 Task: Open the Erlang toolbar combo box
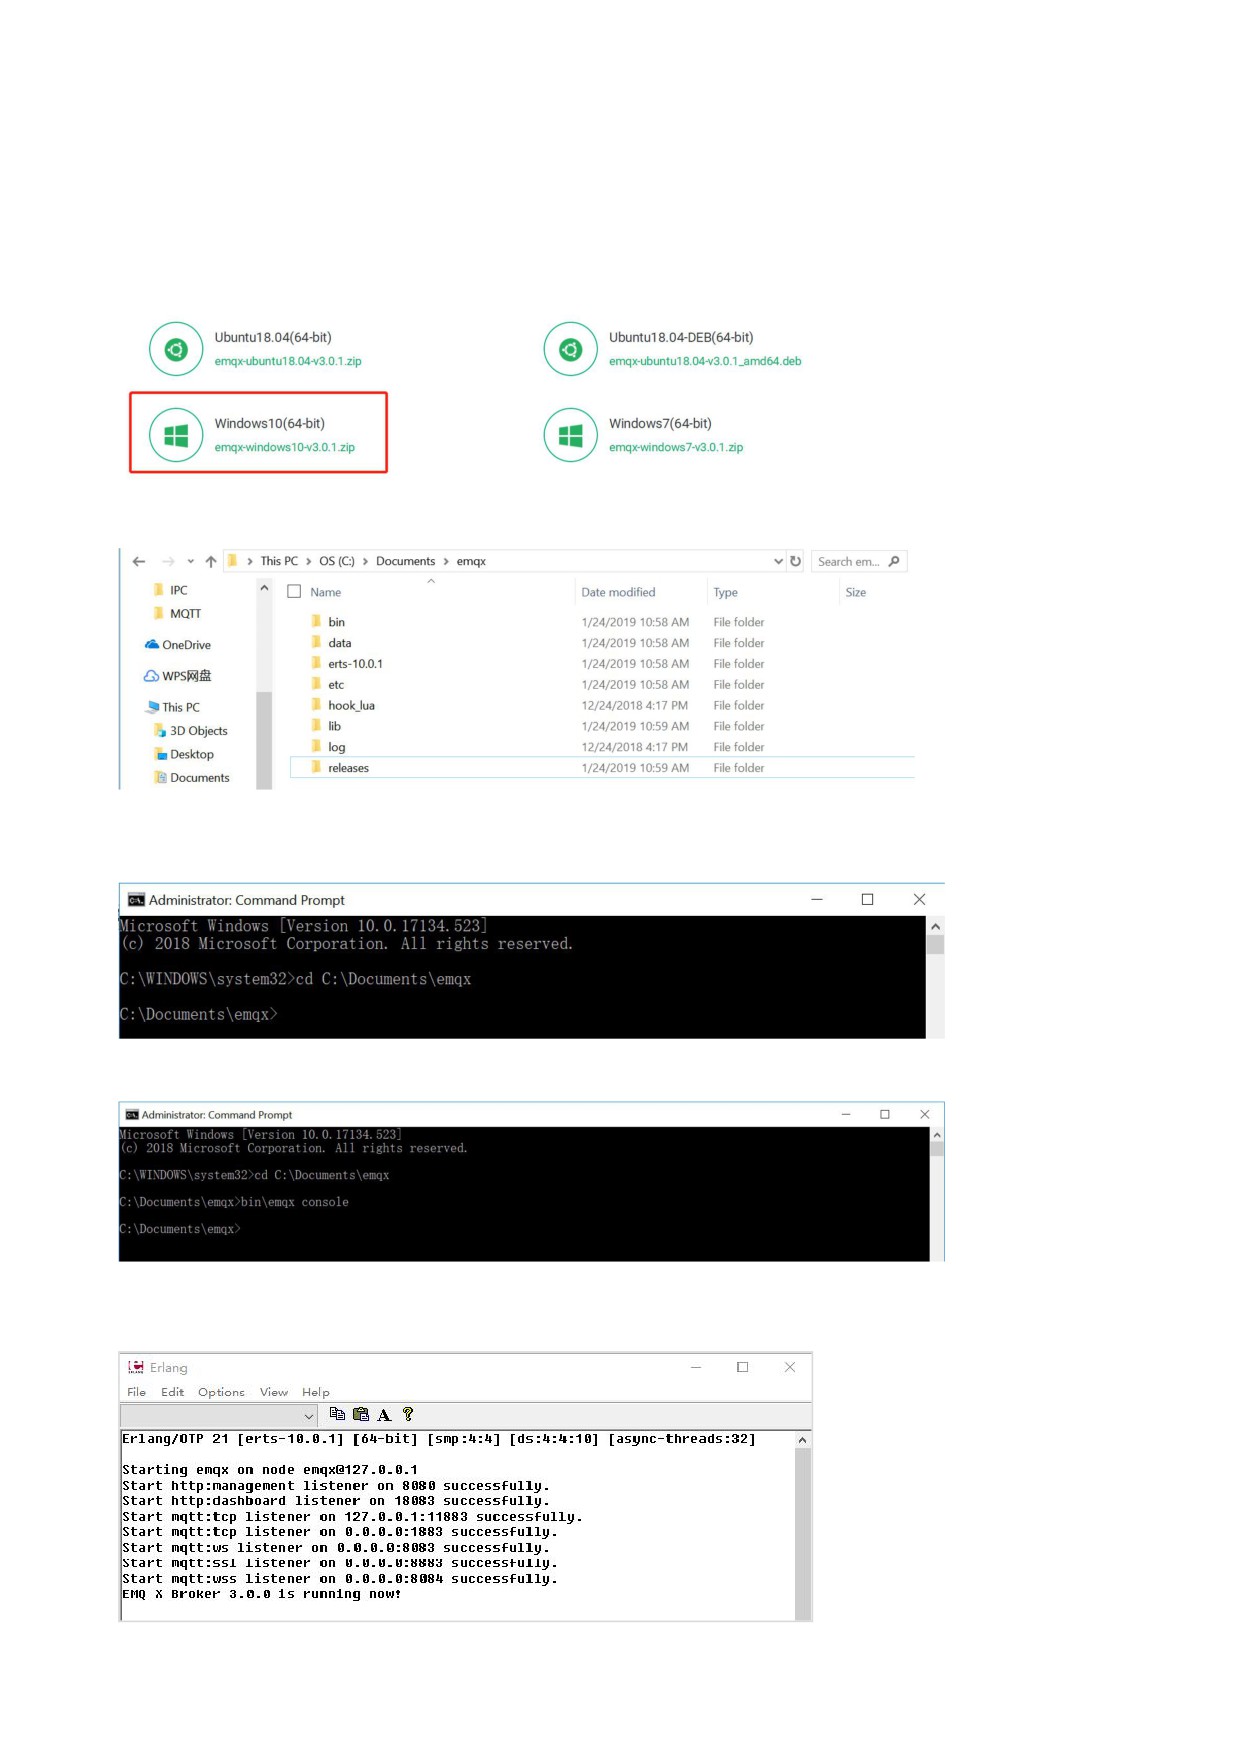(x=219, y=1415)
